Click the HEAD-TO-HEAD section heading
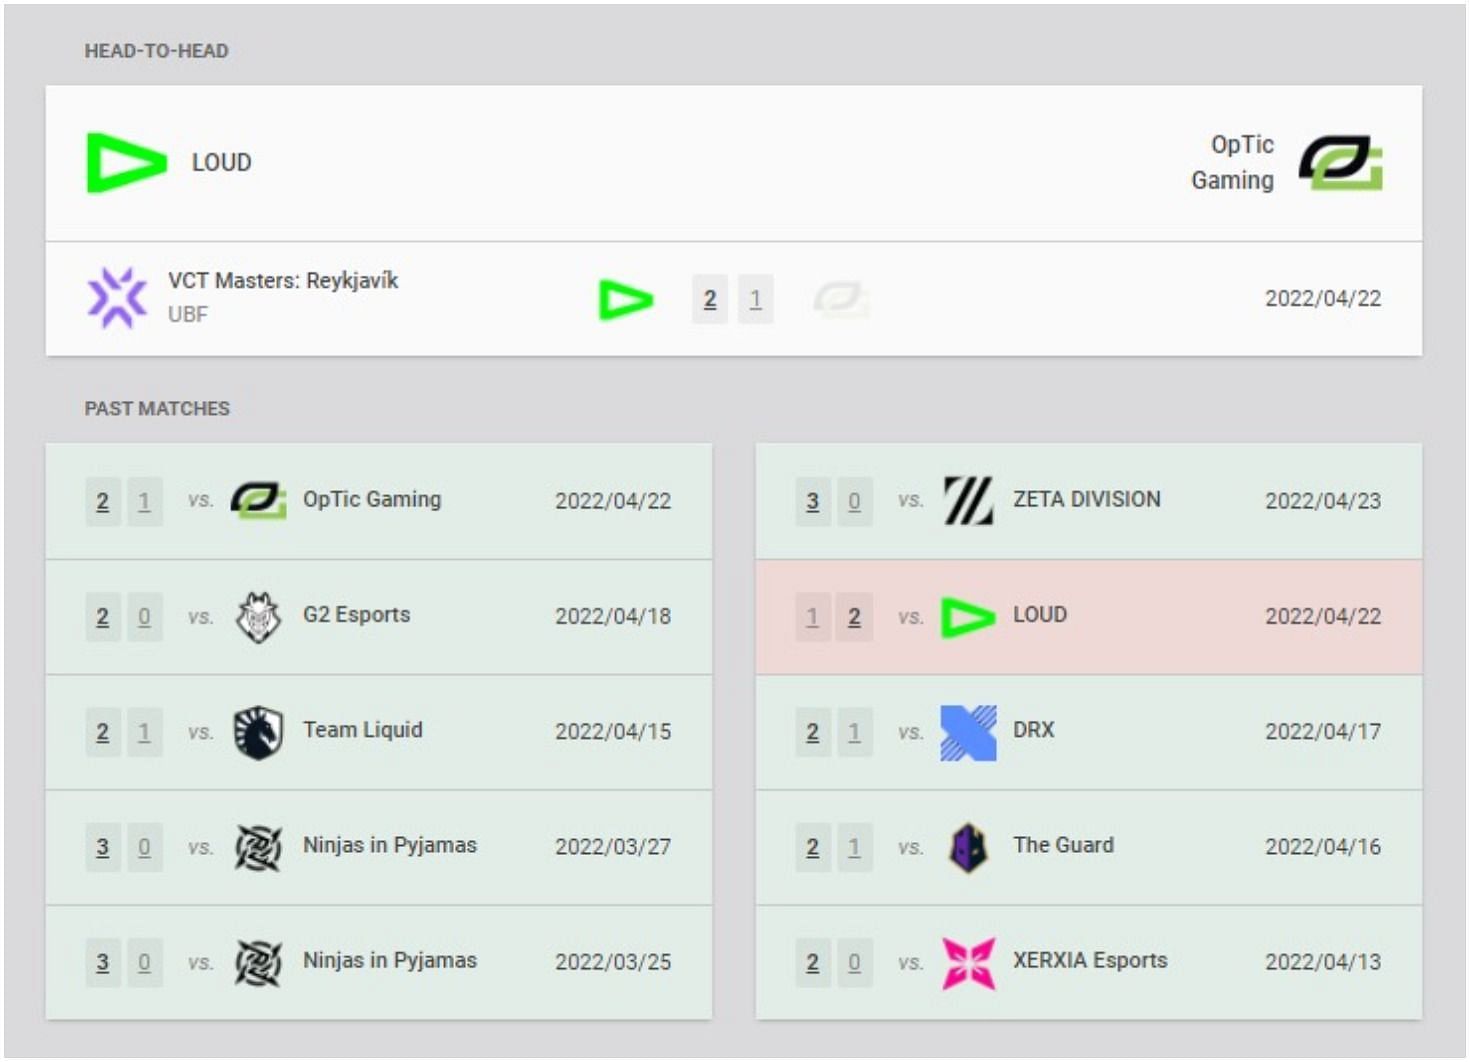The width and height of the screenshot is (1470, 1062). pos(156,51)
